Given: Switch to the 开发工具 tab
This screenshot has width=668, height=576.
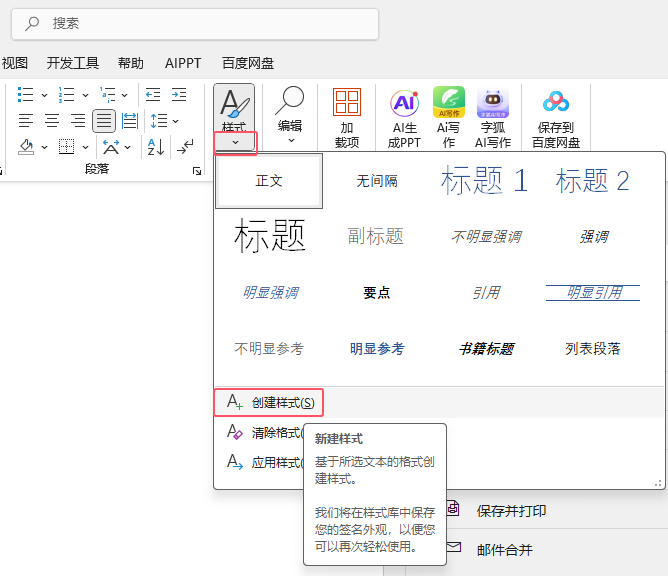Looking at the screenshot, I should click(73, 63).
